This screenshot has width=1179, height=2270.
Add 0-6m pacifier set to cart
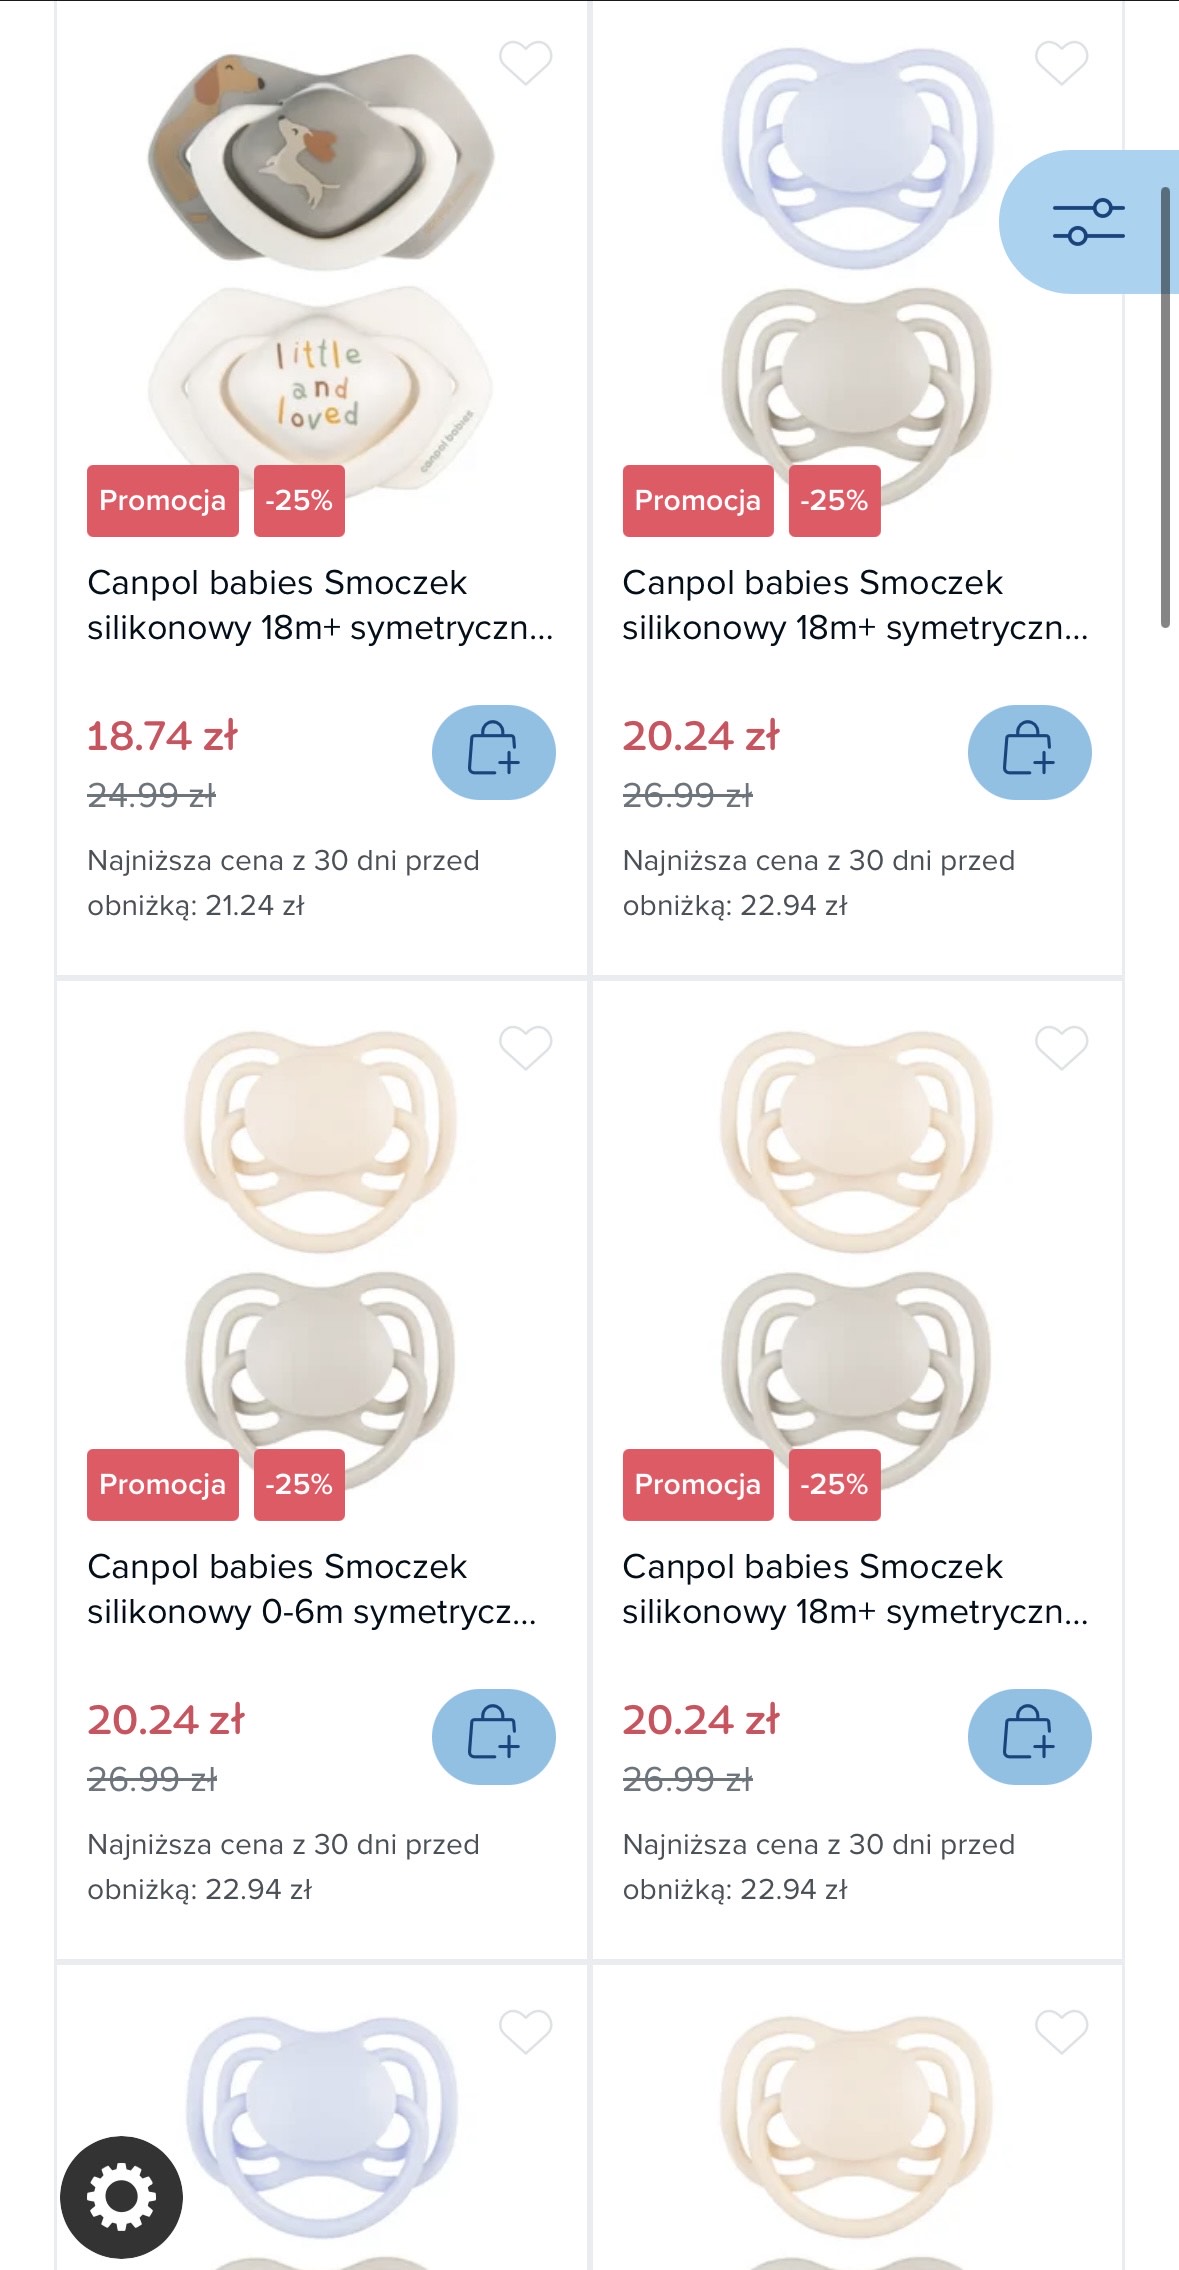point(493,1736)
